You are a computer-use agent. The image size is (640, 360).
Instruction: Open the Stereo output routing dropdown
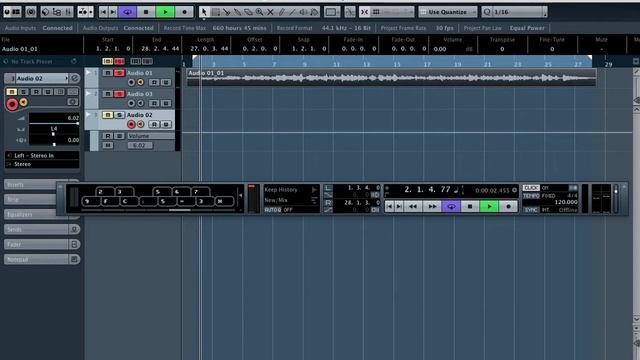pyautogui.click(x=42, y=164)
